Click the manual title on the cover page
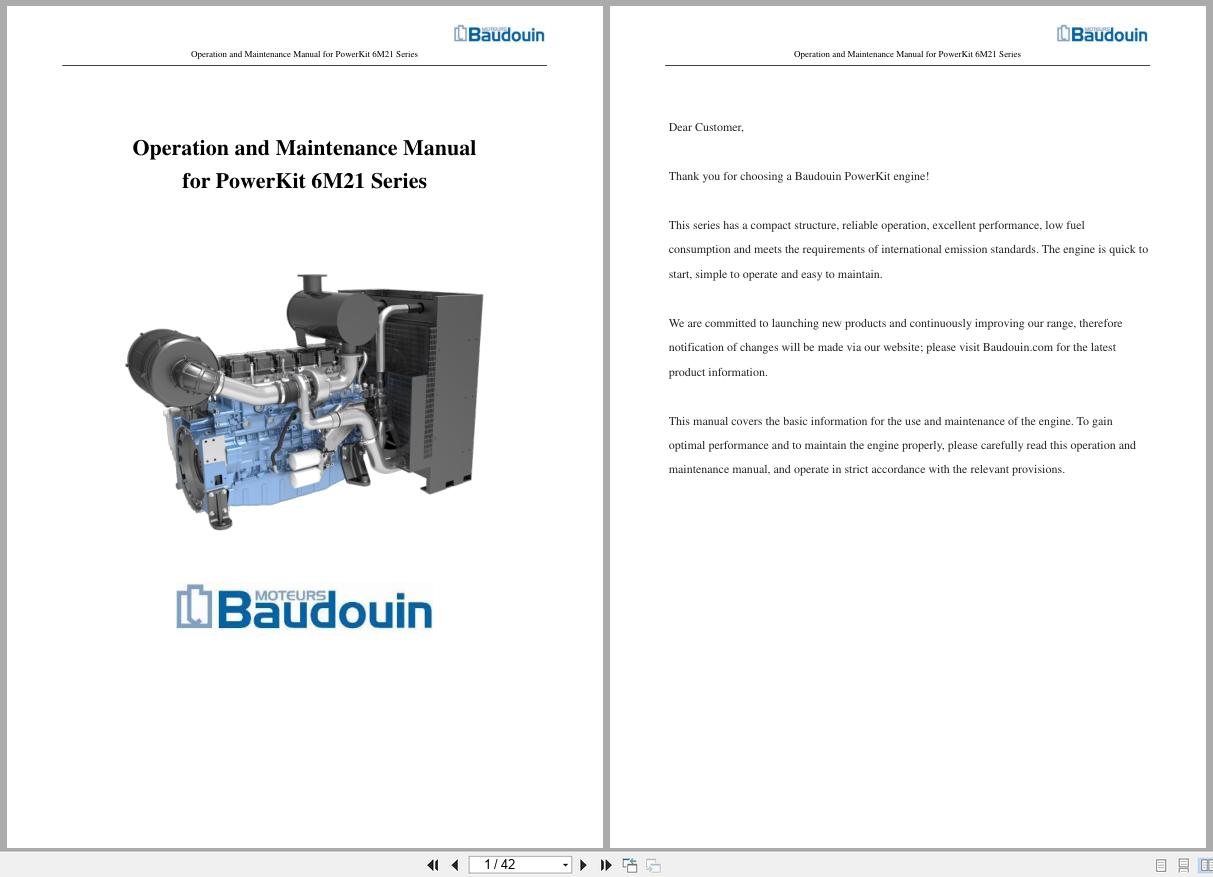This screenshot has height=877, width=1213. 304,164
